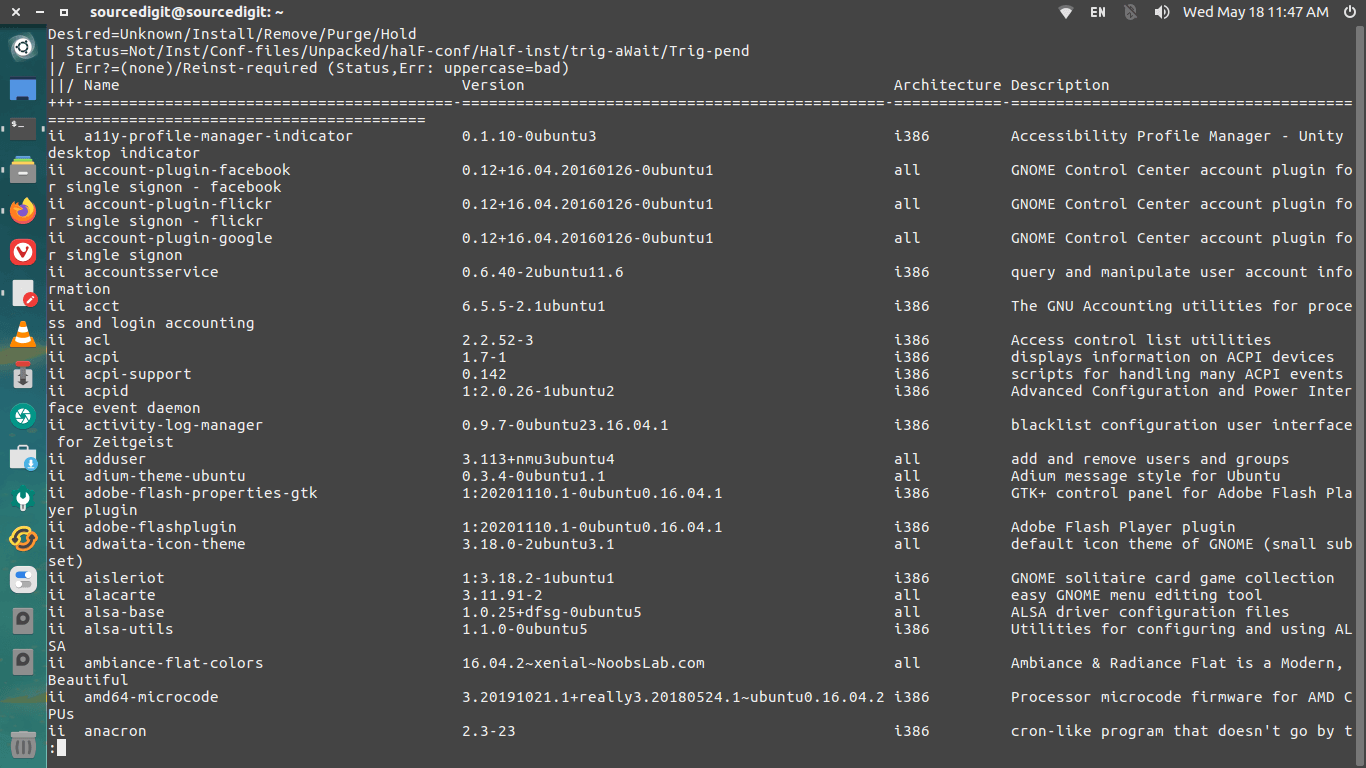This screenshot has width=1366, height=768.
Task: Open the Files manager from the dock
Action: coord(23,170)
